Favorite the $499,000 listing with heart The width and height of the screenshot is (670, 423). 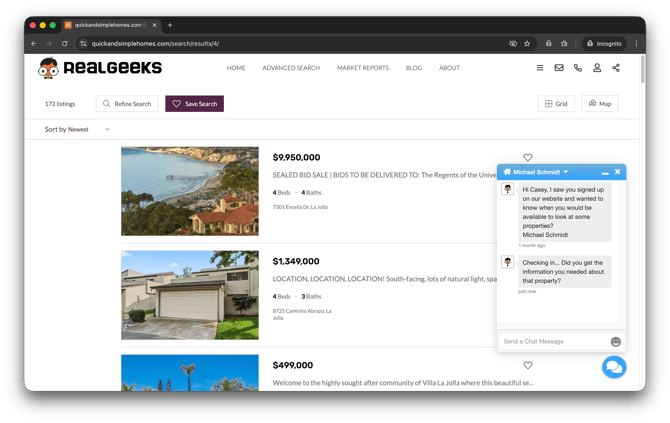point(528,365)
